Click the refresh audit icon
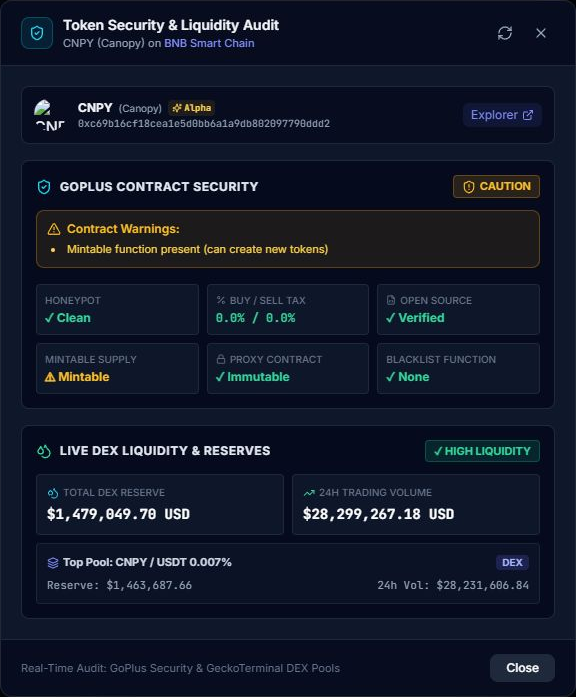The width and height of the screenshot is (576, 697). coord(505,33)
